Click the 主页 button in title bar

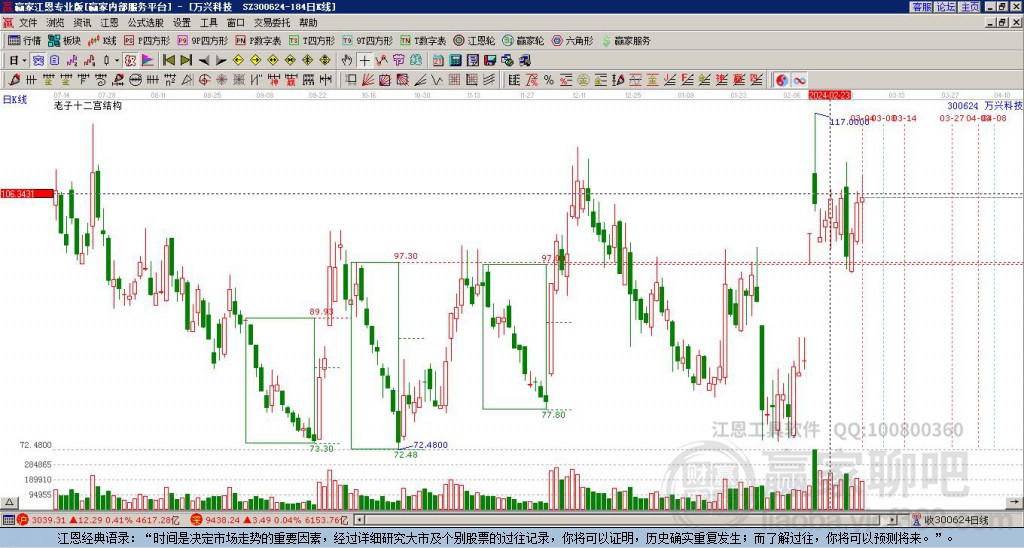[x=970, y=7]
